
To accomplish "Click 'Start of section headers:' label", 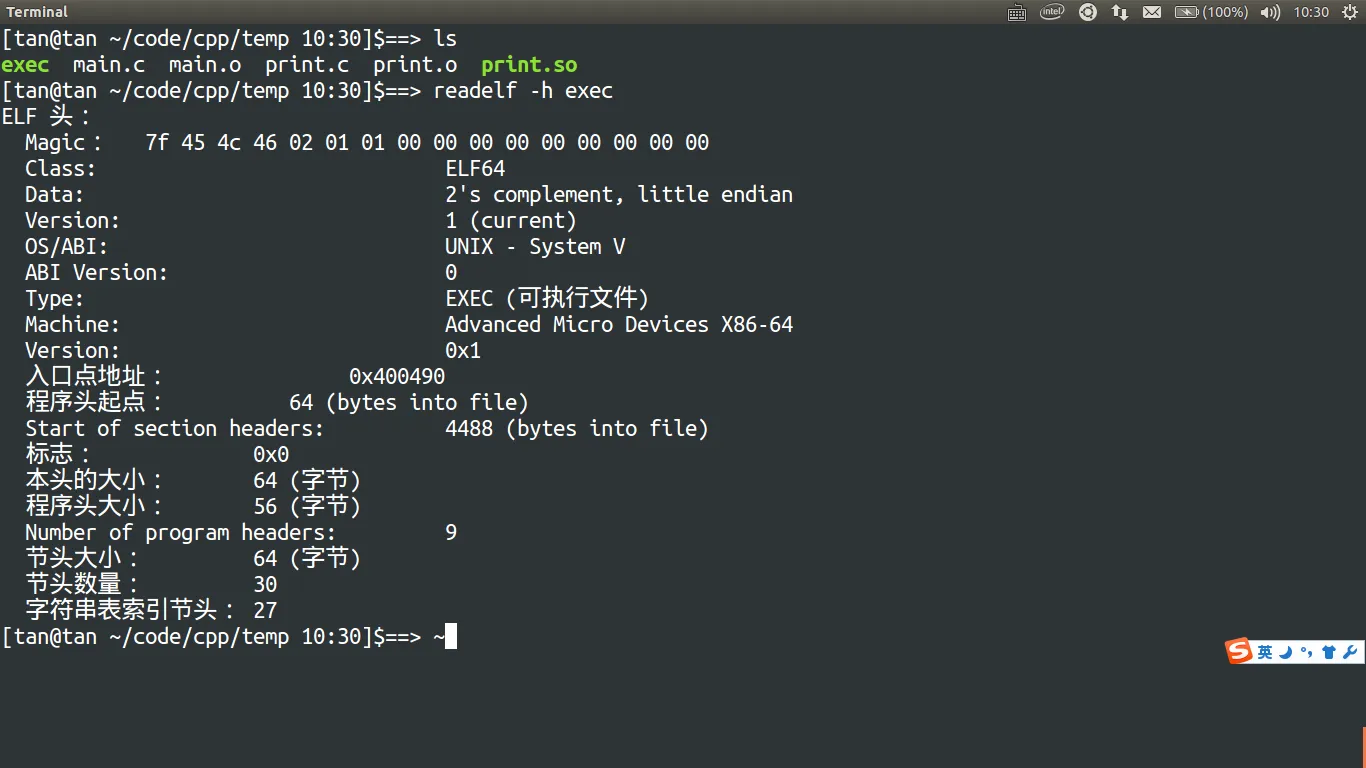I will (x=175, y=429).
